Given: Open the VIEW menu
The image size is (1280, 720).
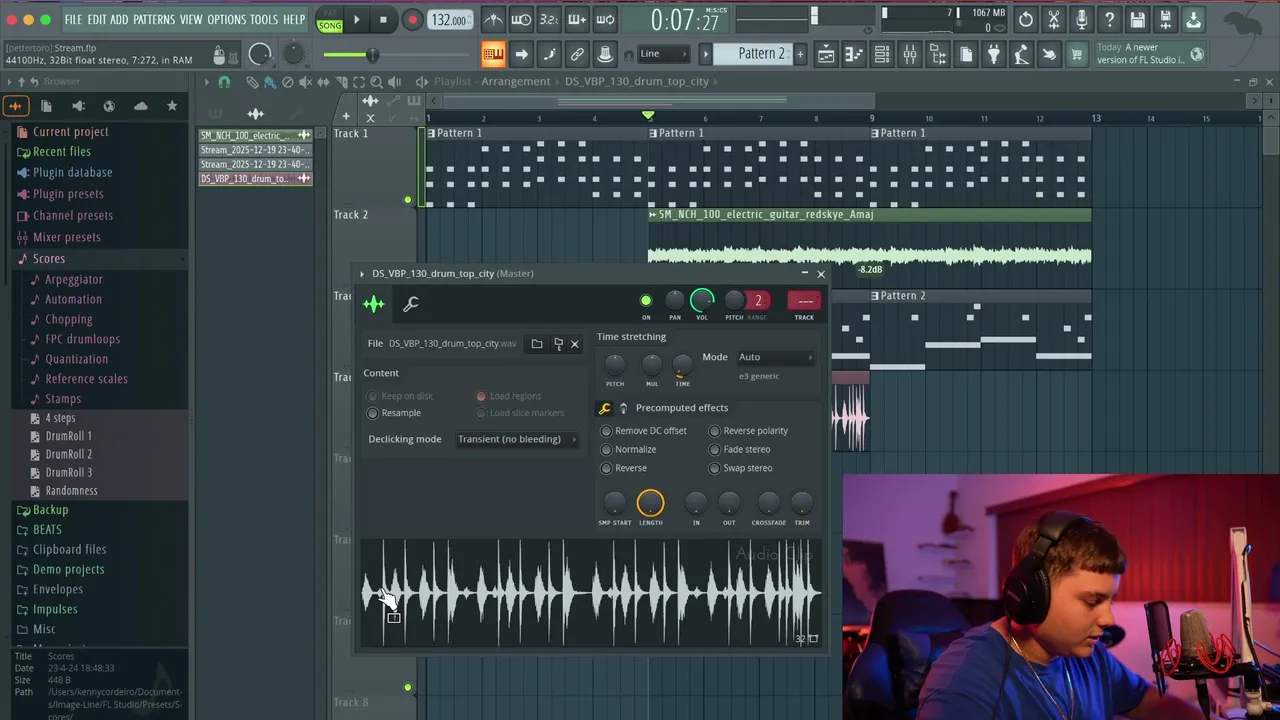Looking at the screenshot, I should [x=191, y=20].
